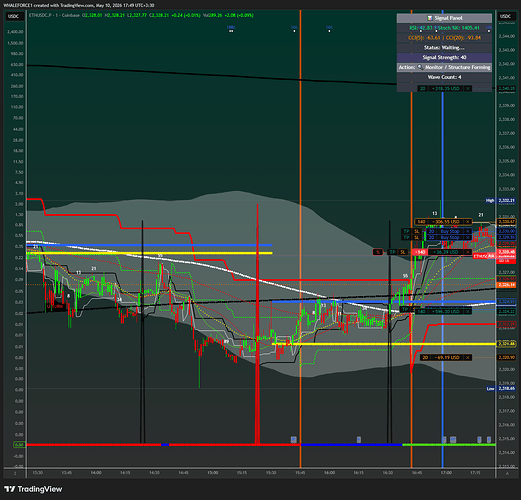Image resolution: width=521 pixels, height=500 pixels.
Task: Cancel the 20 order showing -69.19 USD
Action: click(x=468, y=357)
